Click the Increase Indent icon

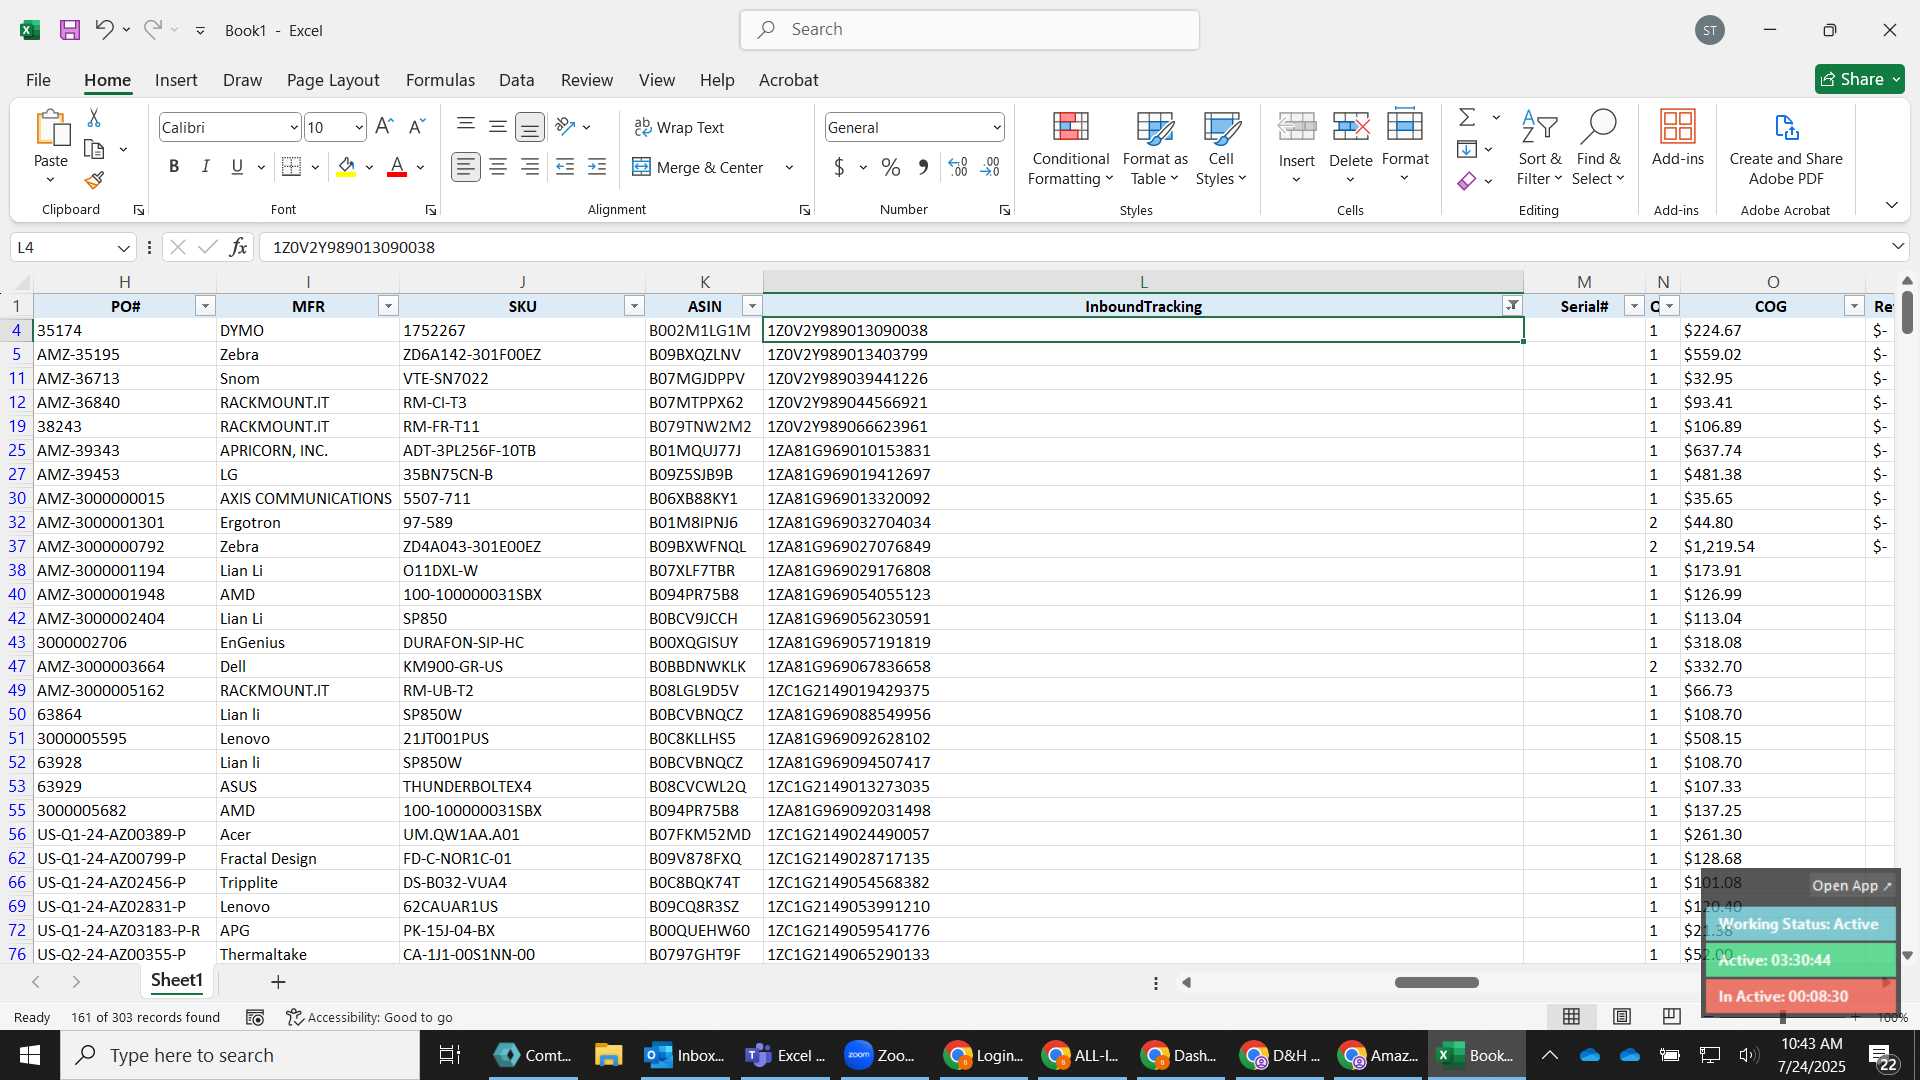point(597,167)
